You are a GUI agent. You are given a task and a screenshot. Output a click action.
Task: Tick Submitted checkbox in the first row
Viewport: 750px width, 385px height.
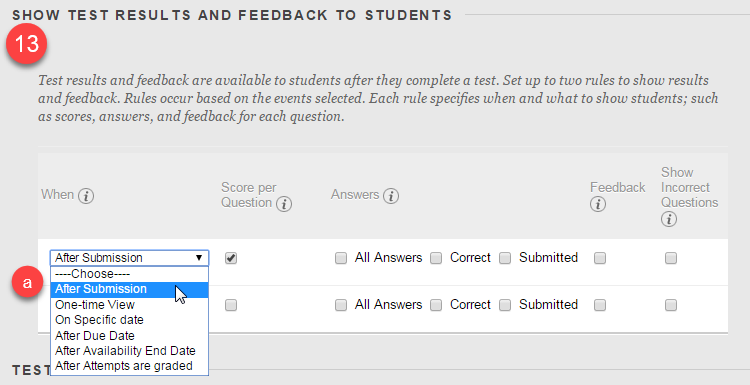[505, 258]
